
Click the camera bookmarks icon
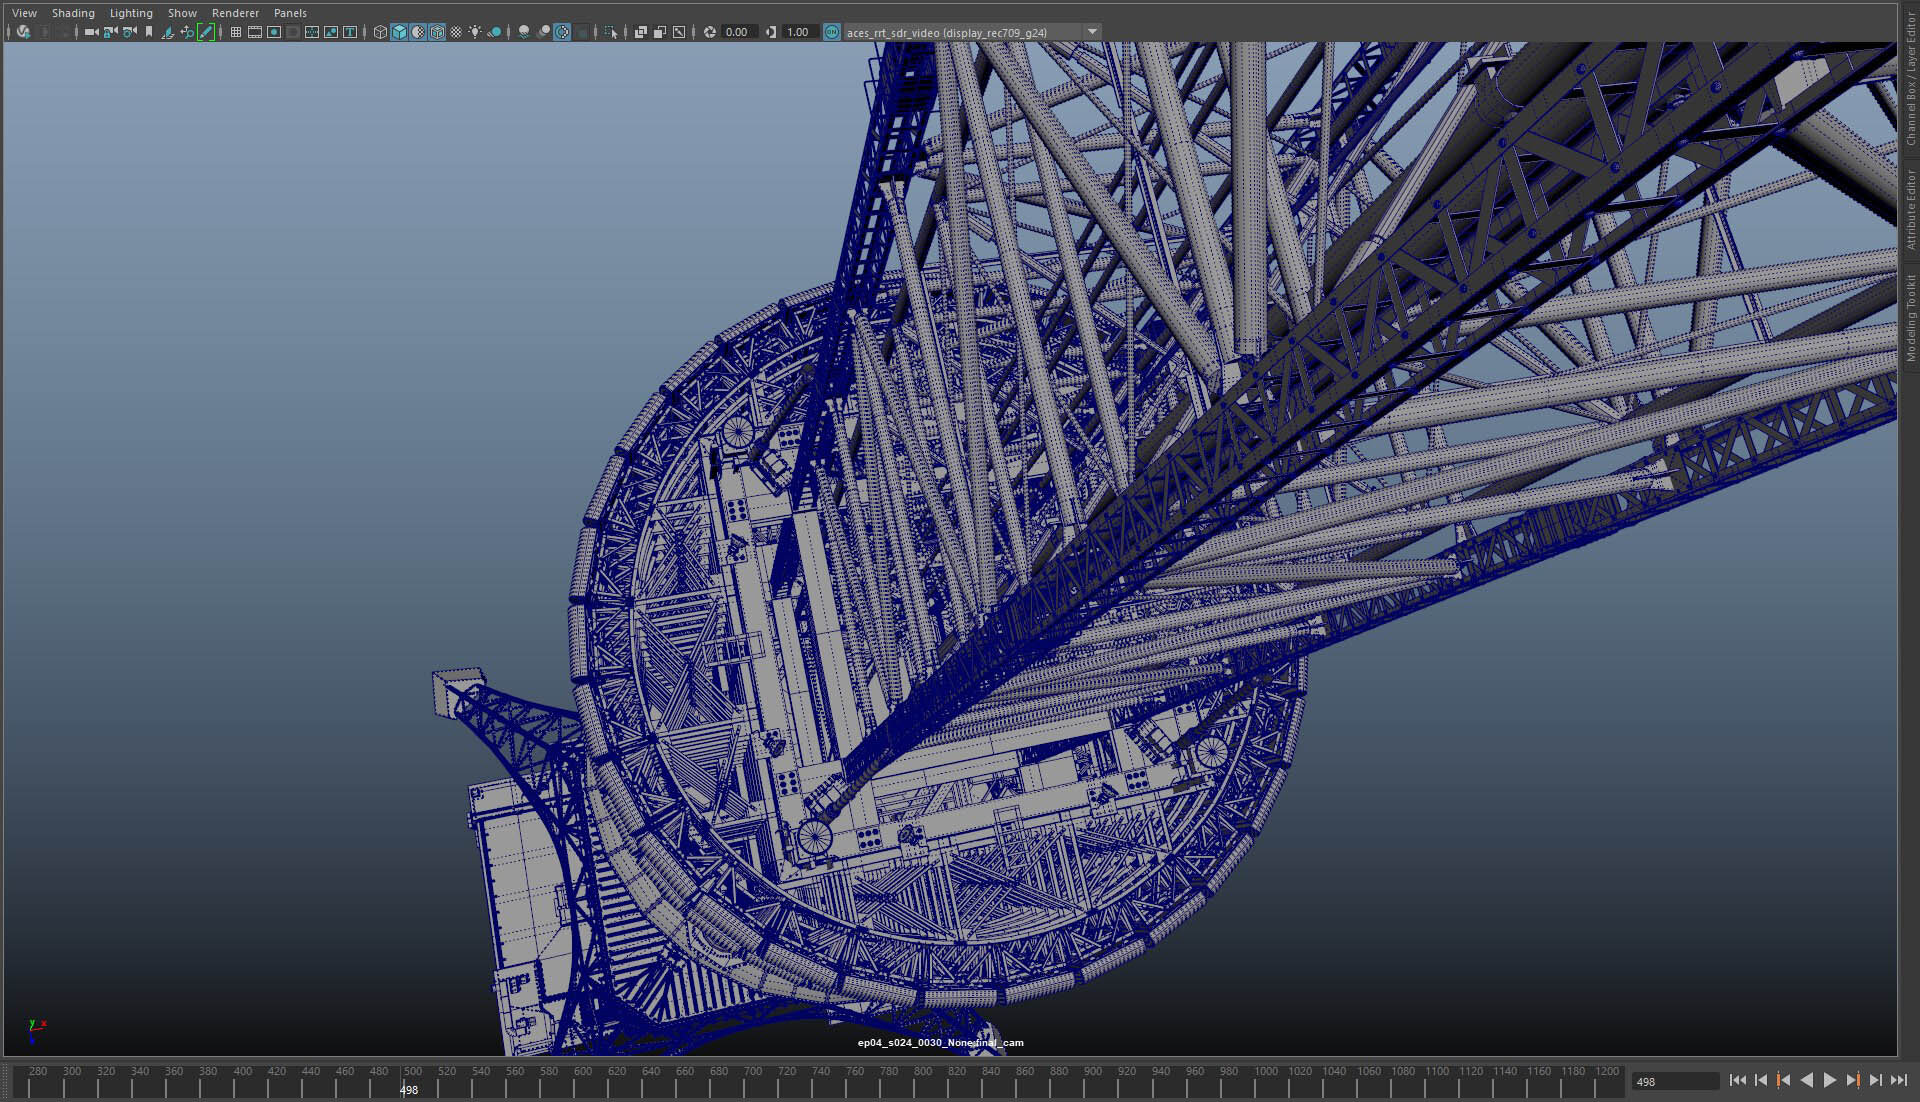coord(149,32)
